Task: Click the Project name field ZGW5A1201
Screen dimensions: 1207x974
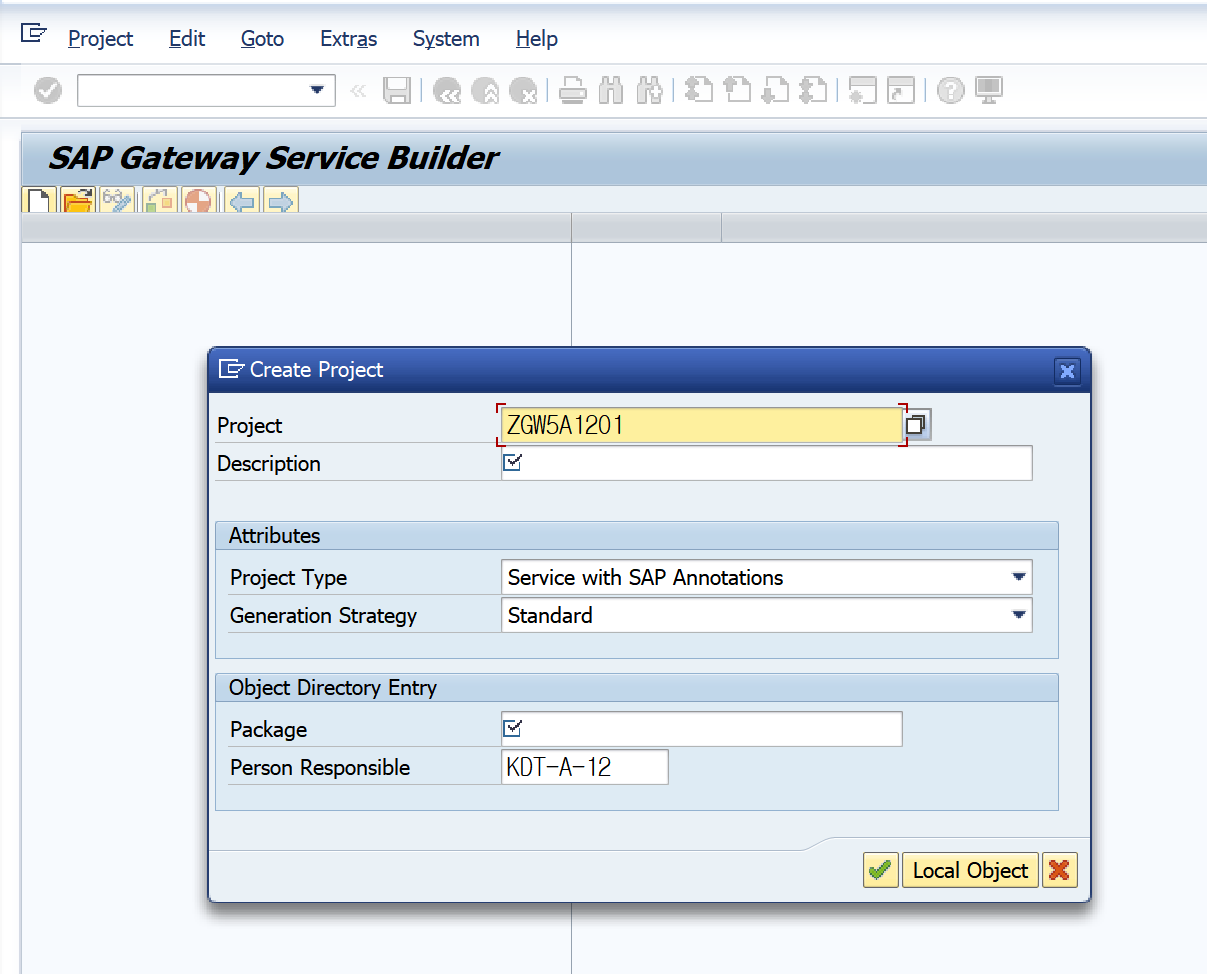Action: 702,425
